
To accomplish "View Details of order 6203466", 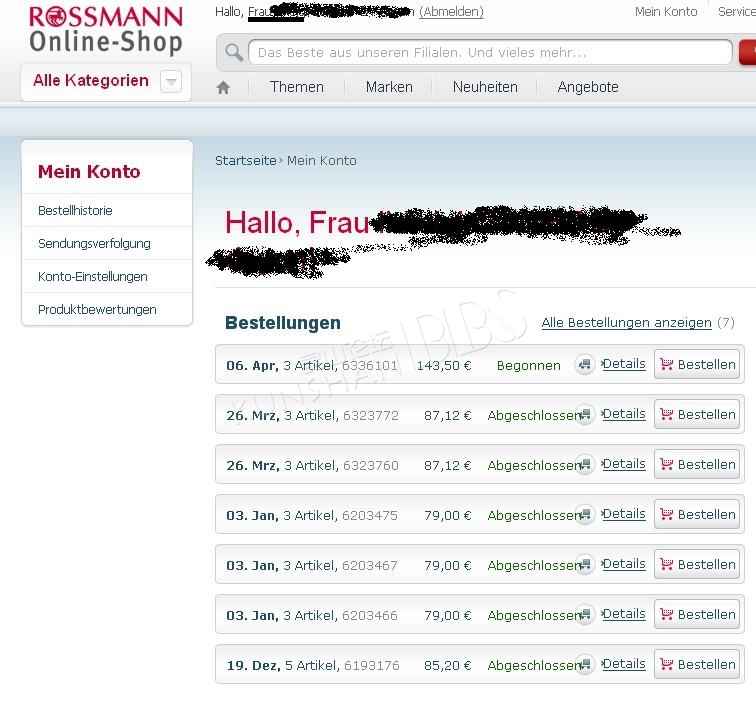I will point(624,614).
